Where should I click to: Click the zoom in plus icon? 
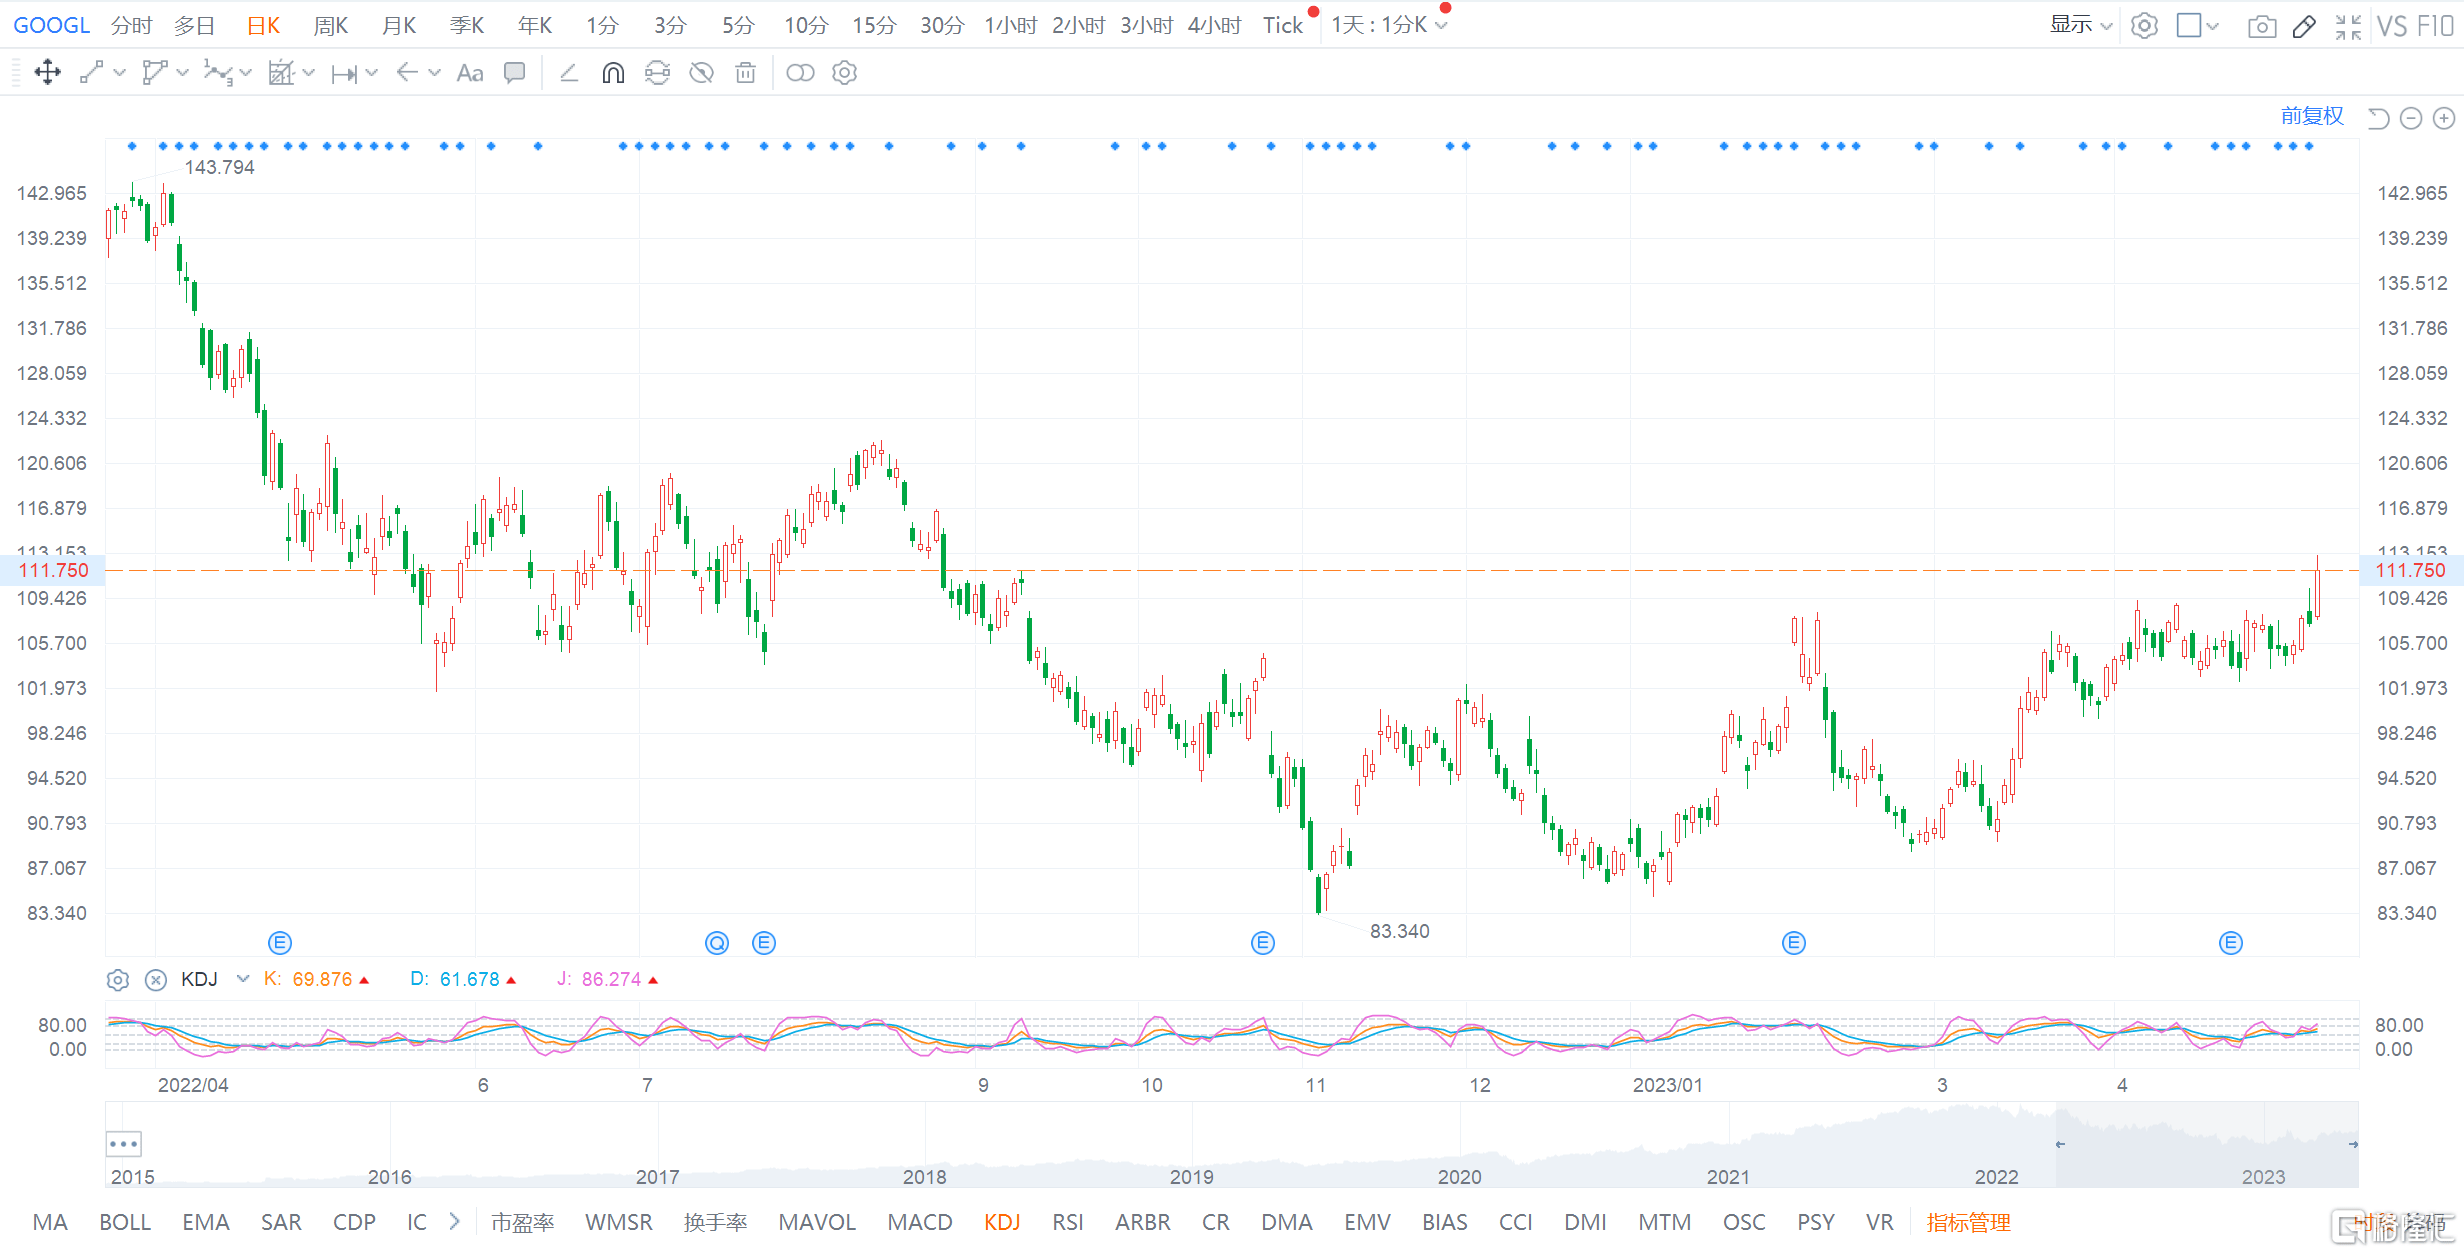pyautogui.click(x=2443, y=119)
